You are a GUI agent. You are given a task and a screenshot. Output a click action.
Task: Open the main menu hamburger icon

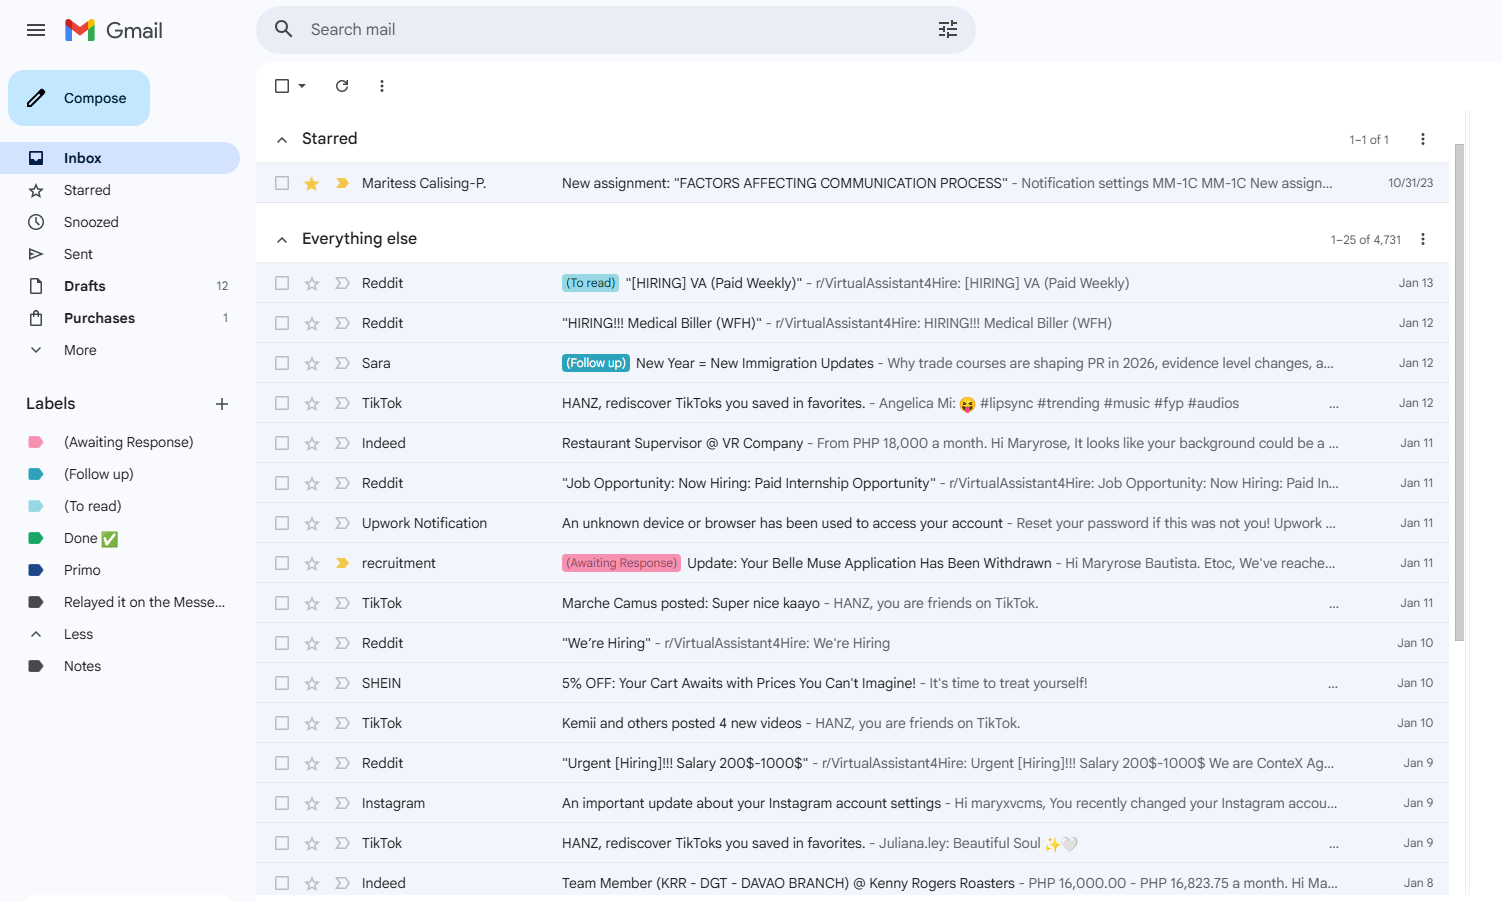36,30
